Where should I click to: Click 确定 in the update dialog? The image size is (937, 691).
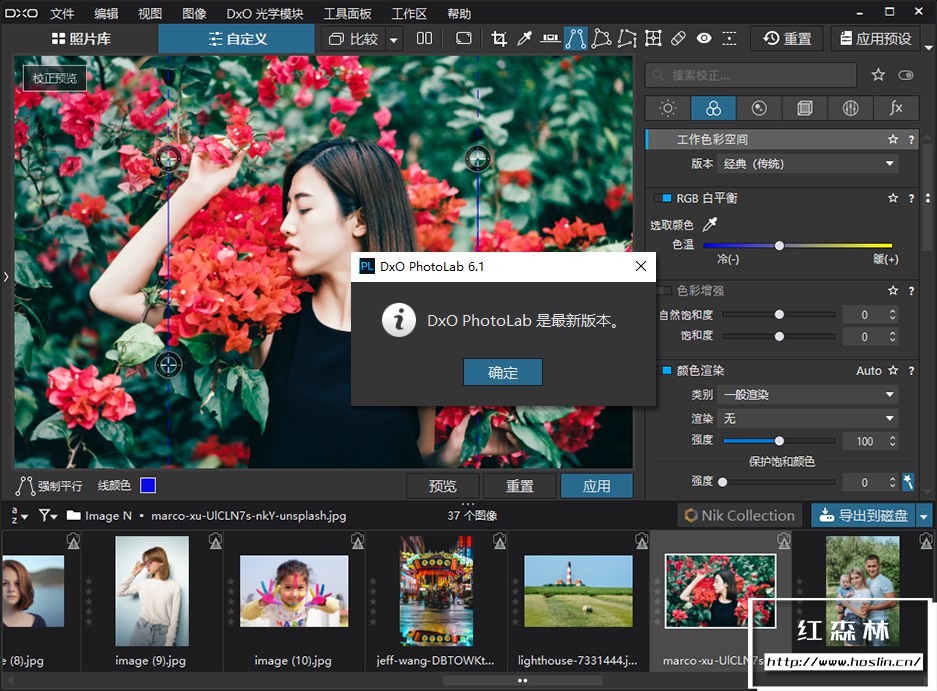click(503, 372)
